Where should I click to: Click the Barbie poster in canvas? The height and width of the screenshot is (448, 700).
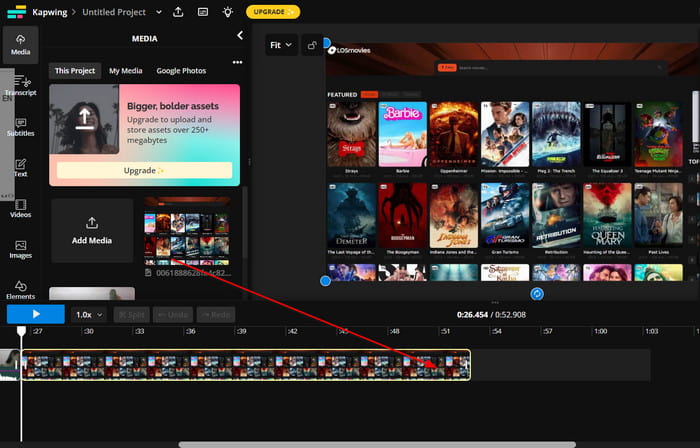coord(403,134)
